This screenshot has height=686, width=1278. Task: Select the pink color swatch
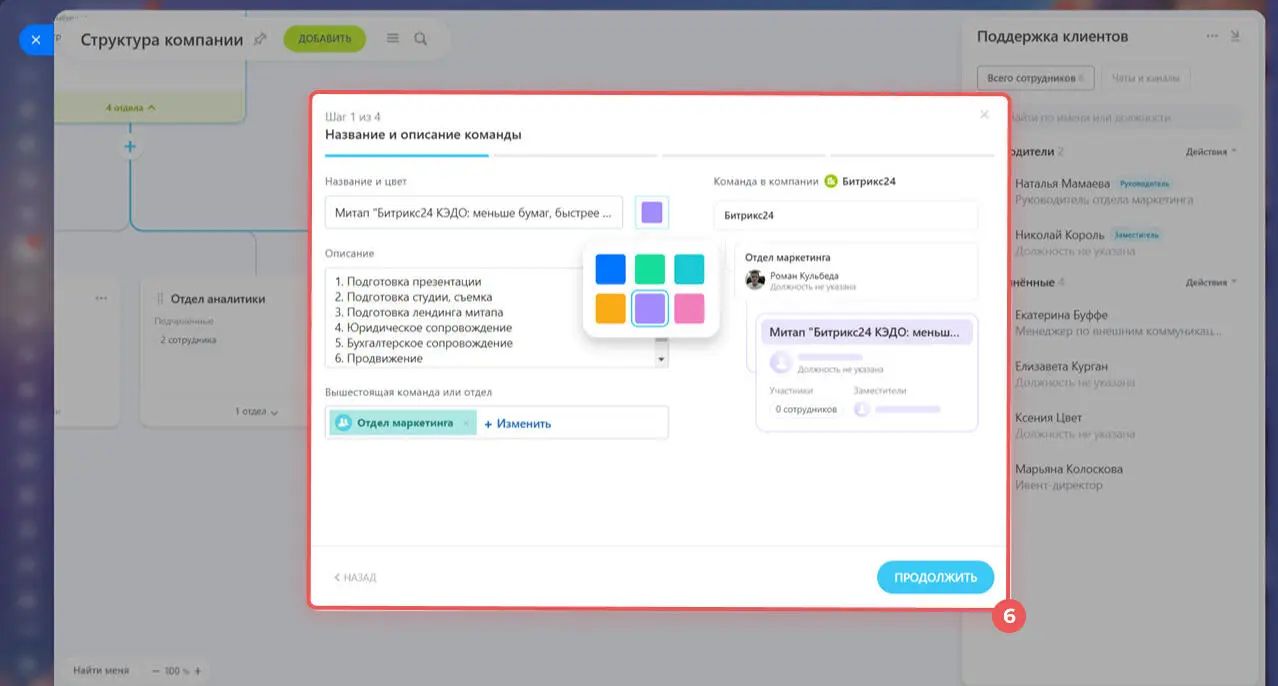689,309
